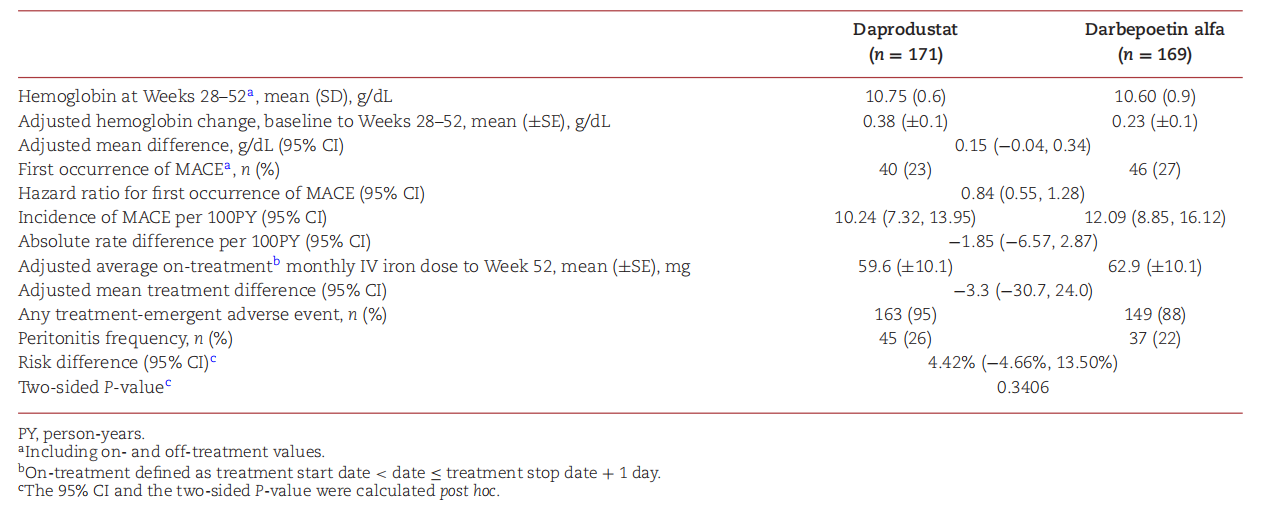1261x506 pixels.
Task: Click footnote 'c' link after Two-sided P-value
Action: [166, 383]
